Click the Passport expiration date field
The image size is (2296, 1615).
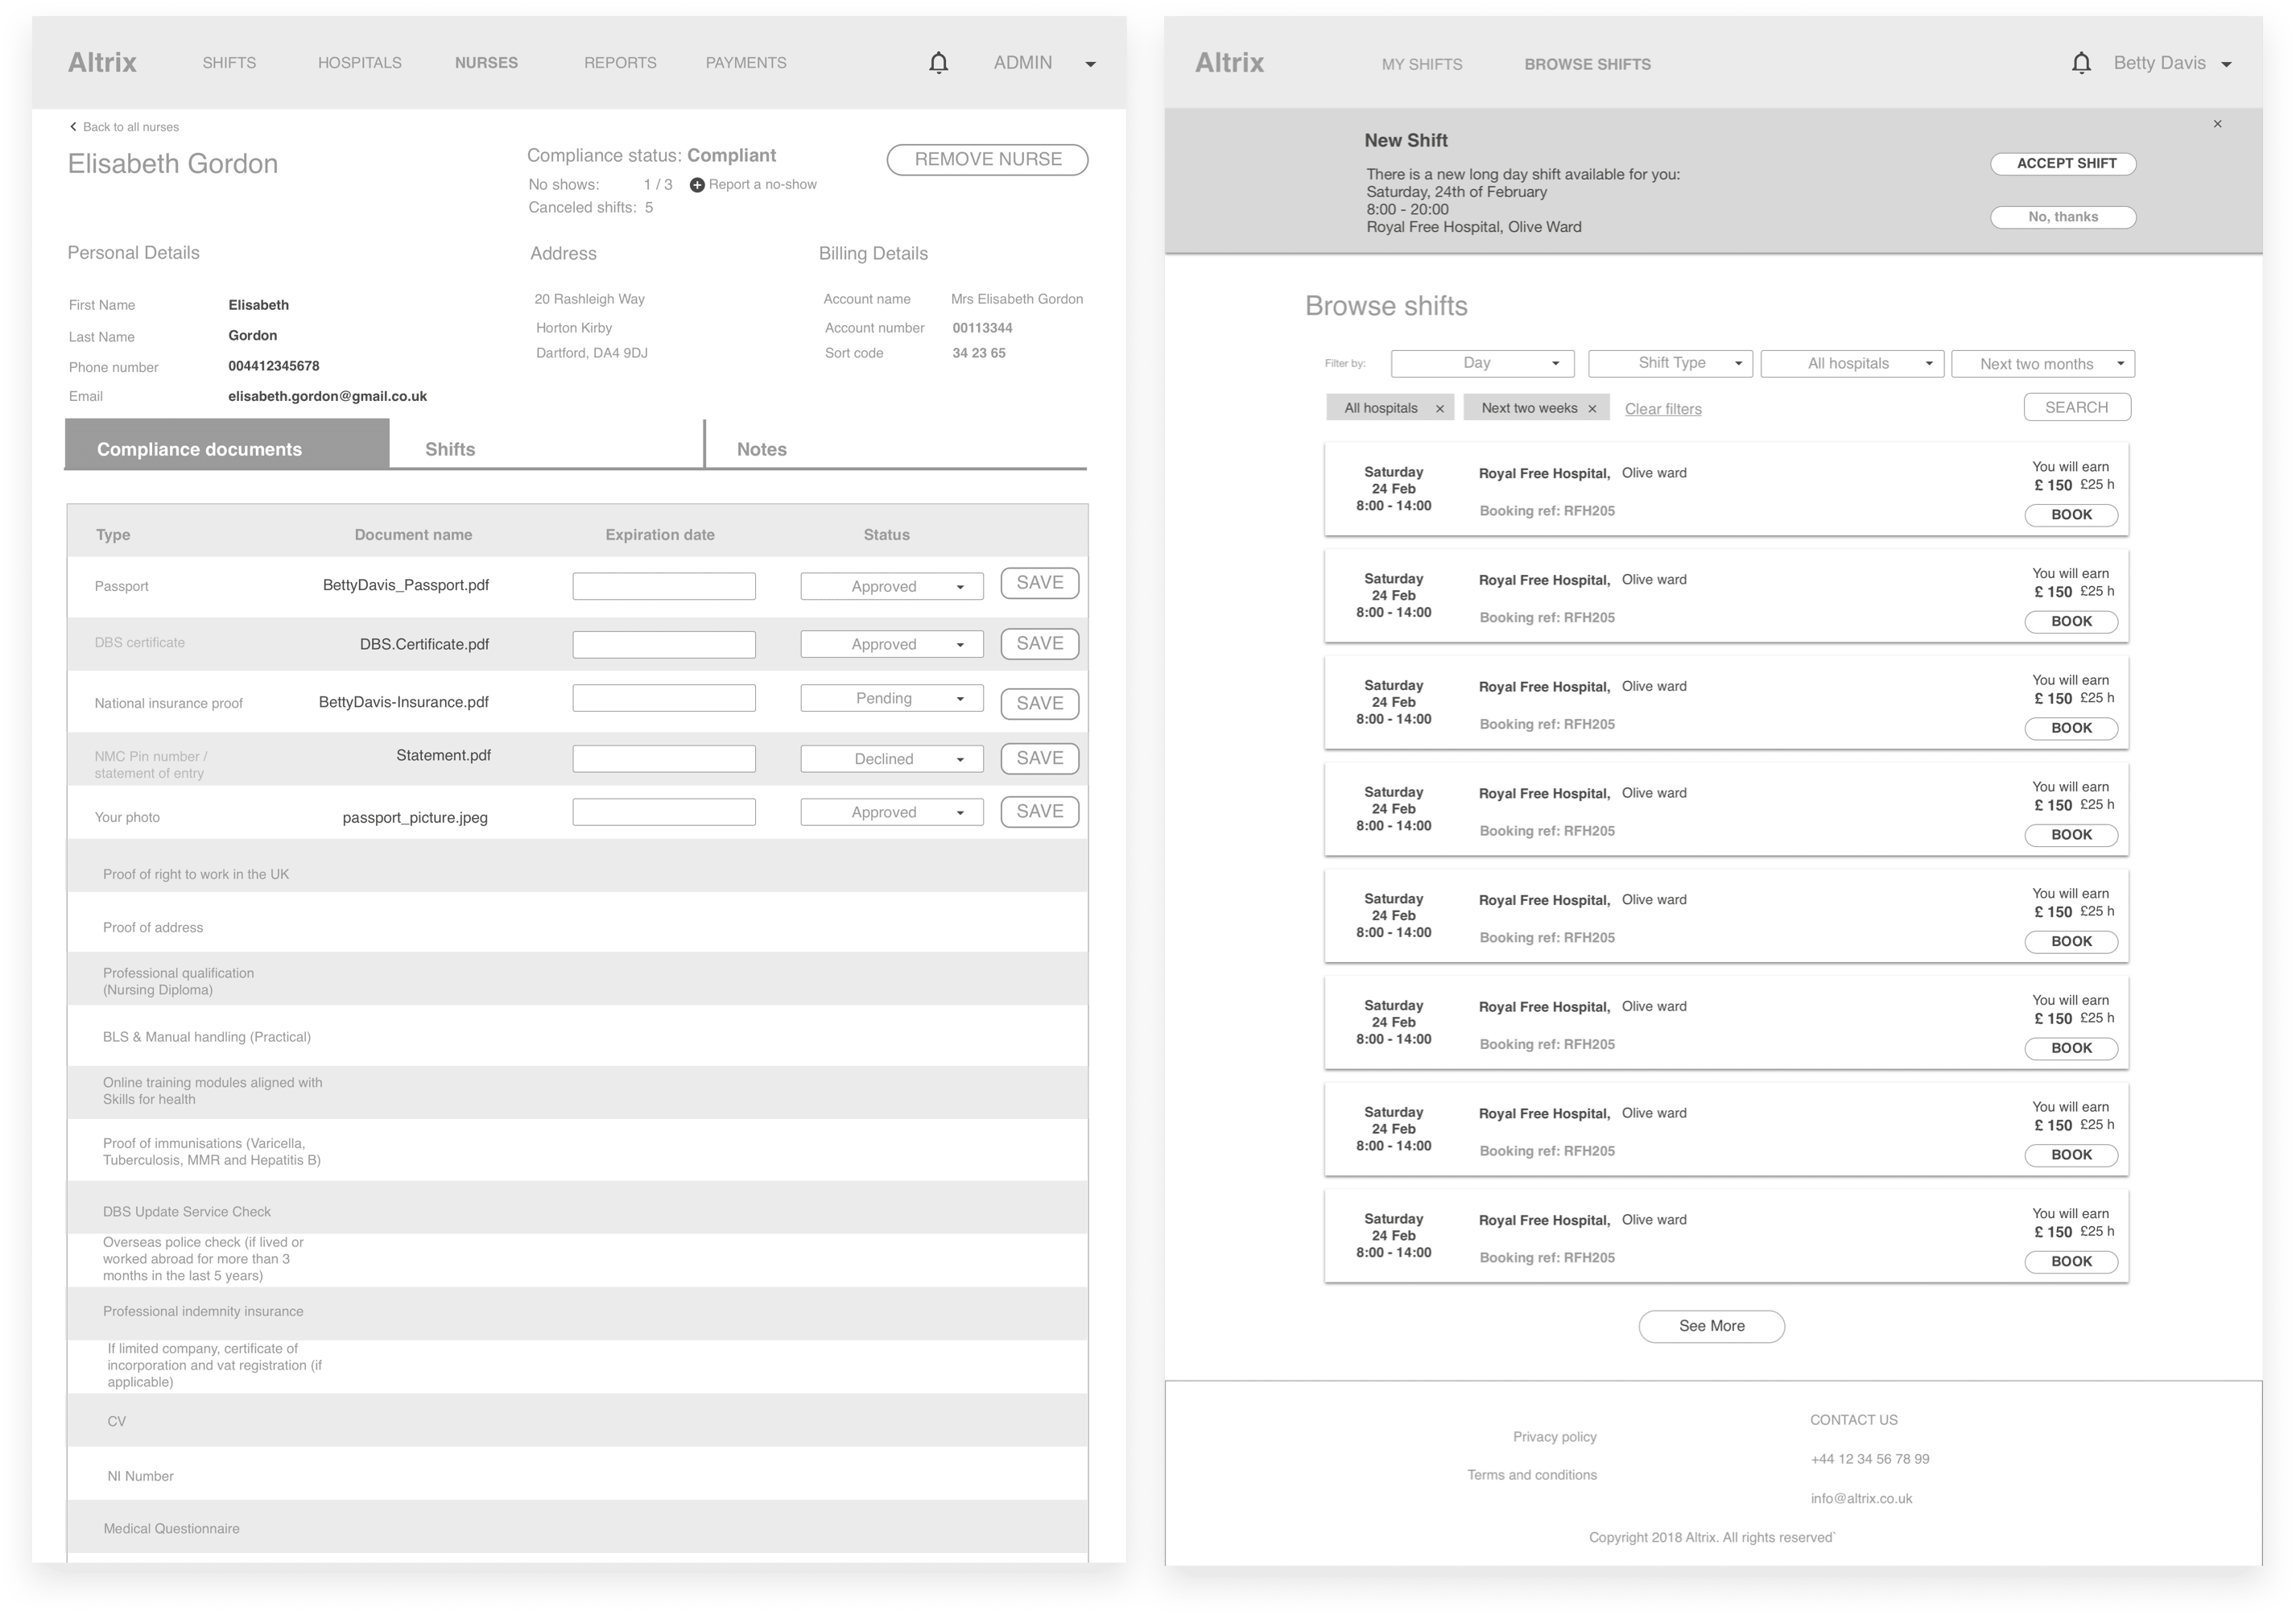(663, 586)
